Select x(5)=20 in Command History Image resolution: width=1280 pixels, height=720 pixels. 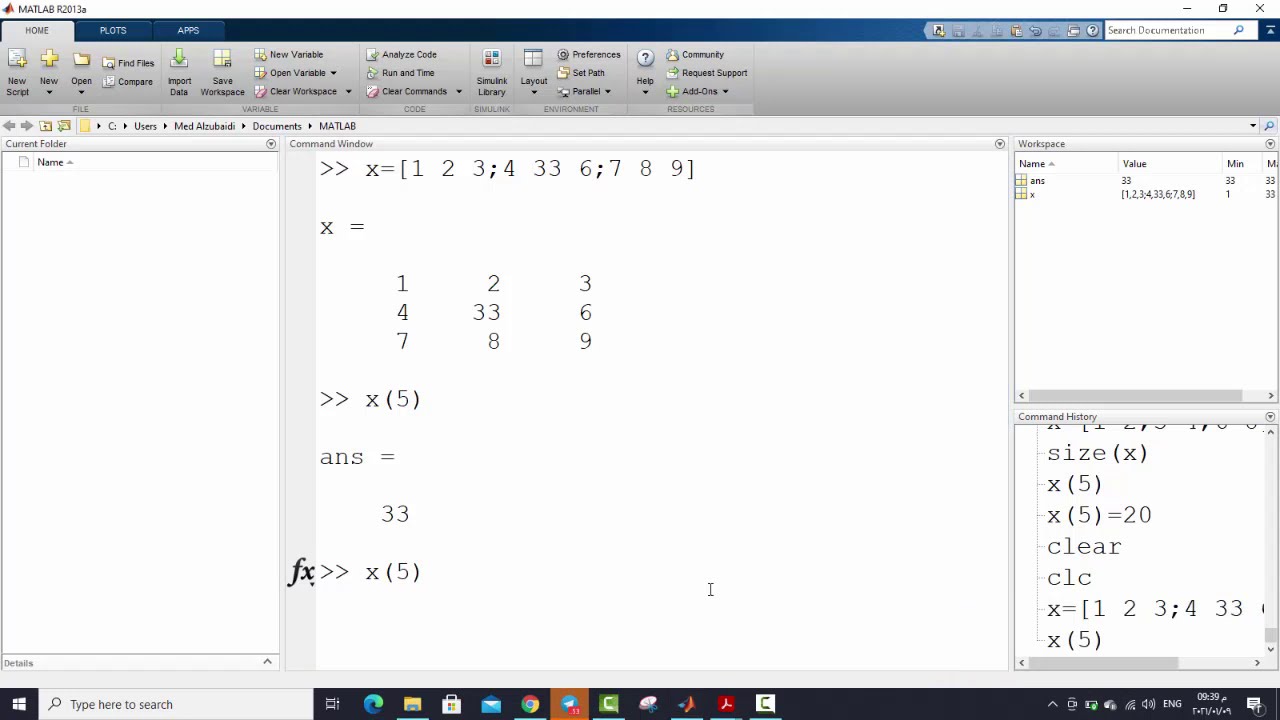[1099, 515]
